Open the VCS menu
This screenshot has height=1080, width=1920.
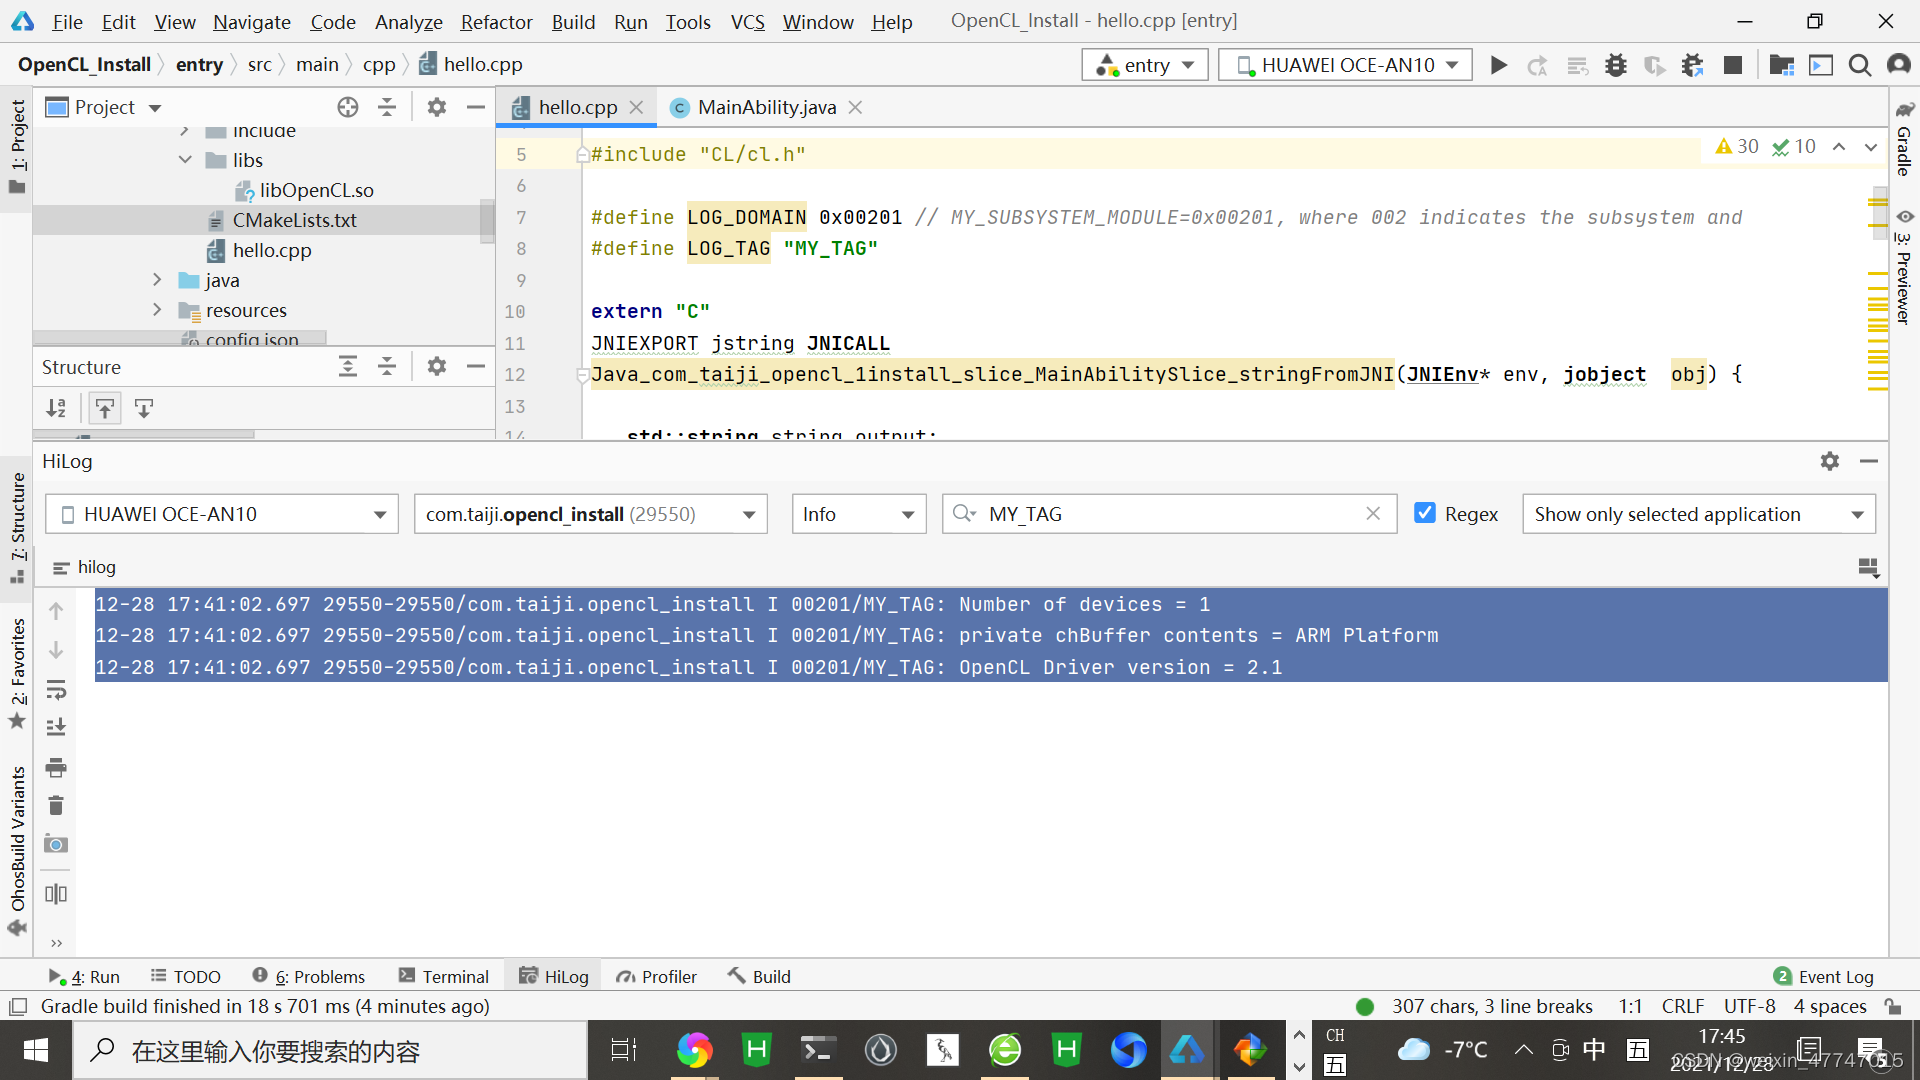747,21
